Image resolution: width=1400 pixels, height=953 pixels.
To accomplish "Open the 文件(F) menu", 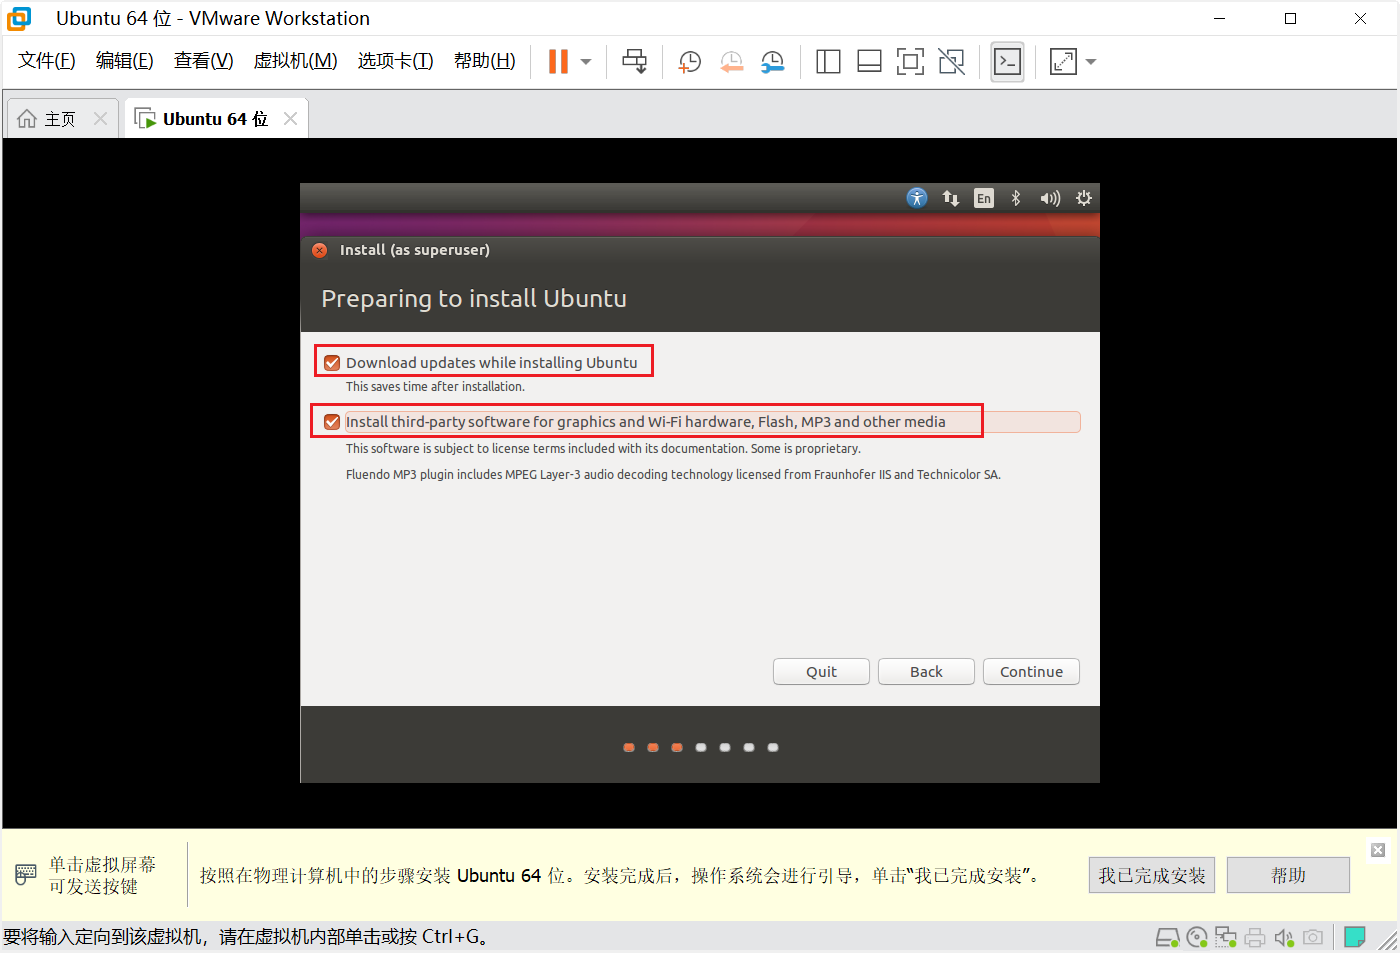I will coord(47,61).
